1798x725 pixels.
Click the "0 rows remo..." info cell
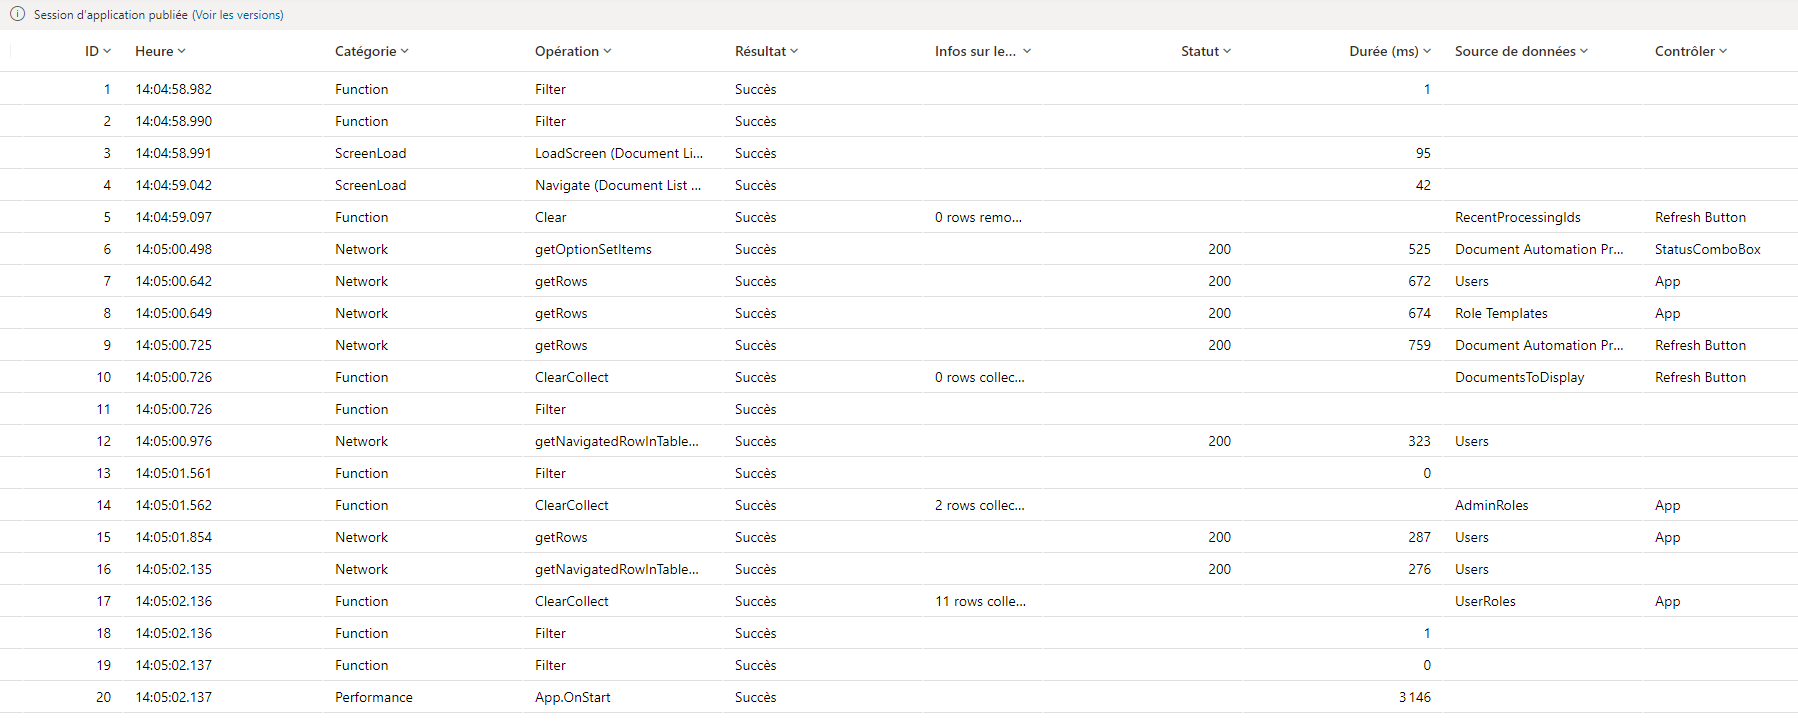pos(978,217)
